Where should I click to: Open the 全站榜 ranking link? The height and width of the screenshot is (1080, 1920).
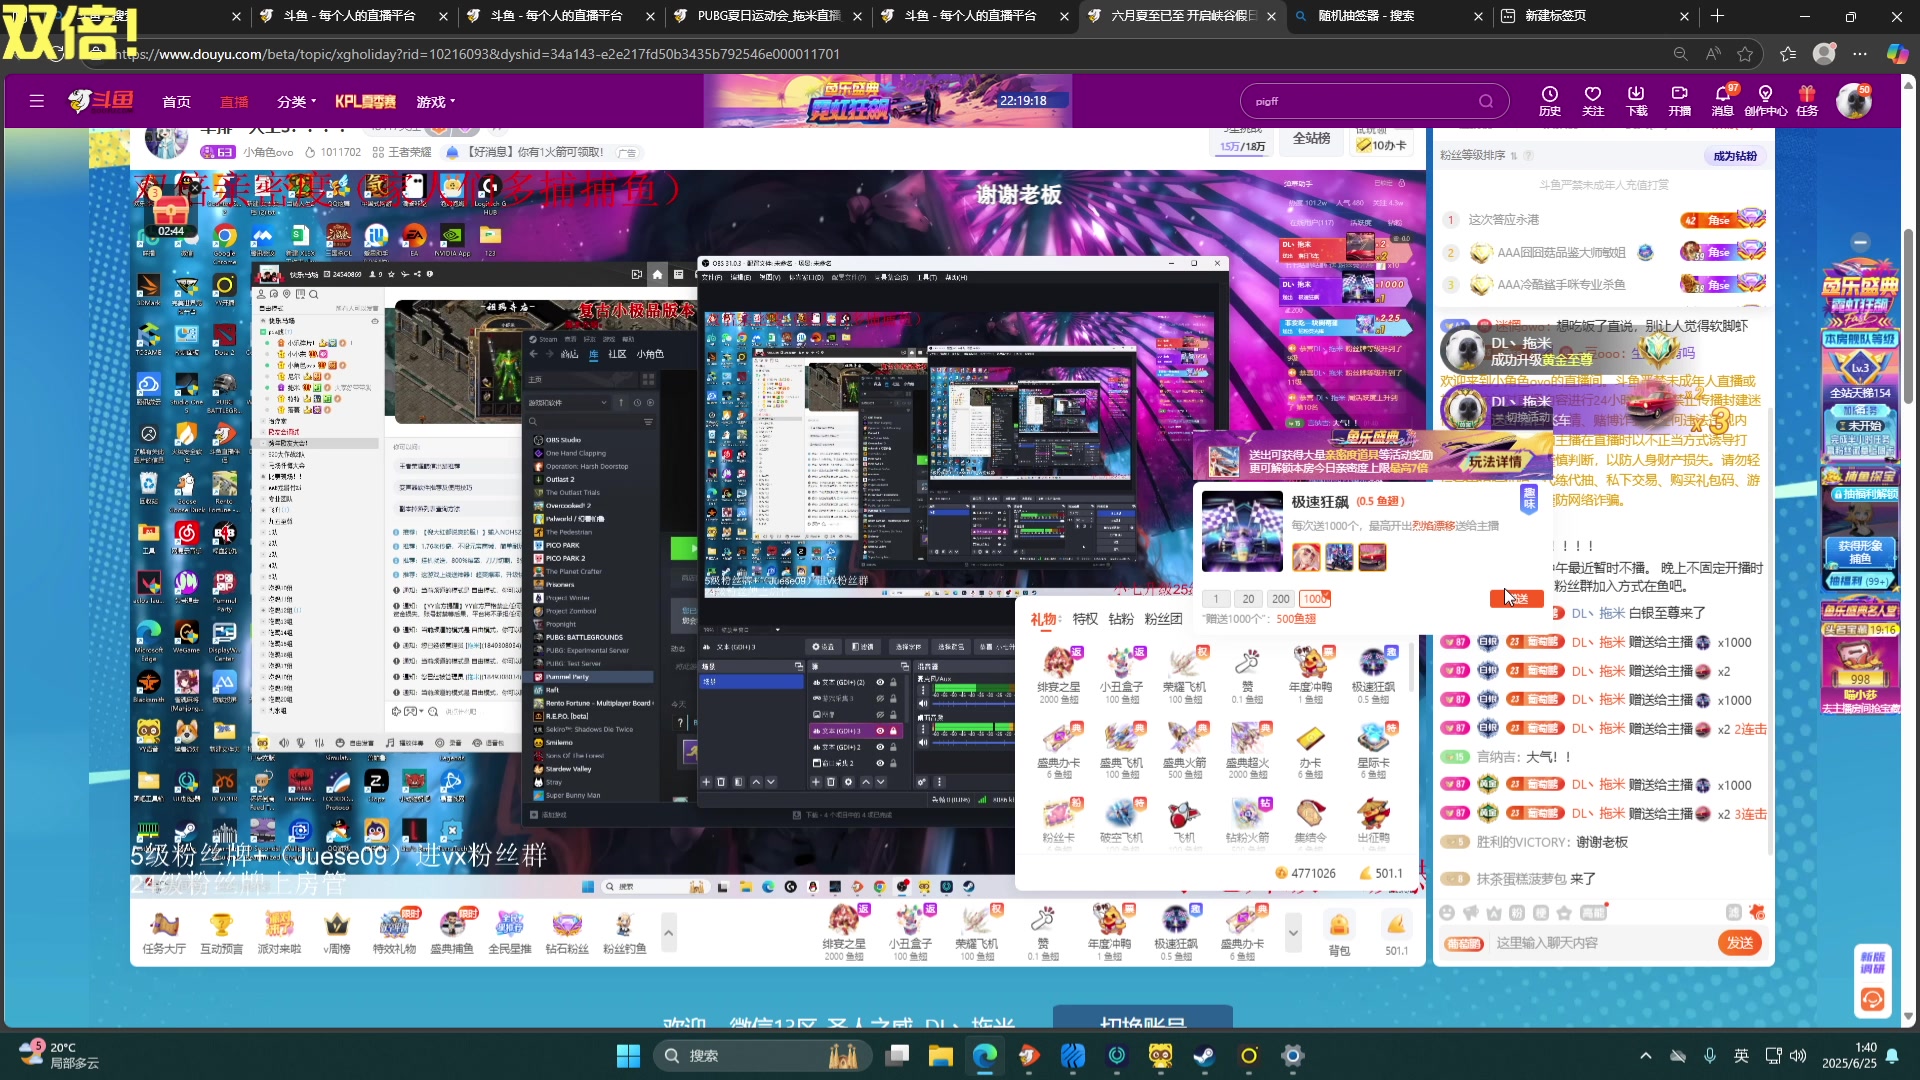coord(1311,138)
